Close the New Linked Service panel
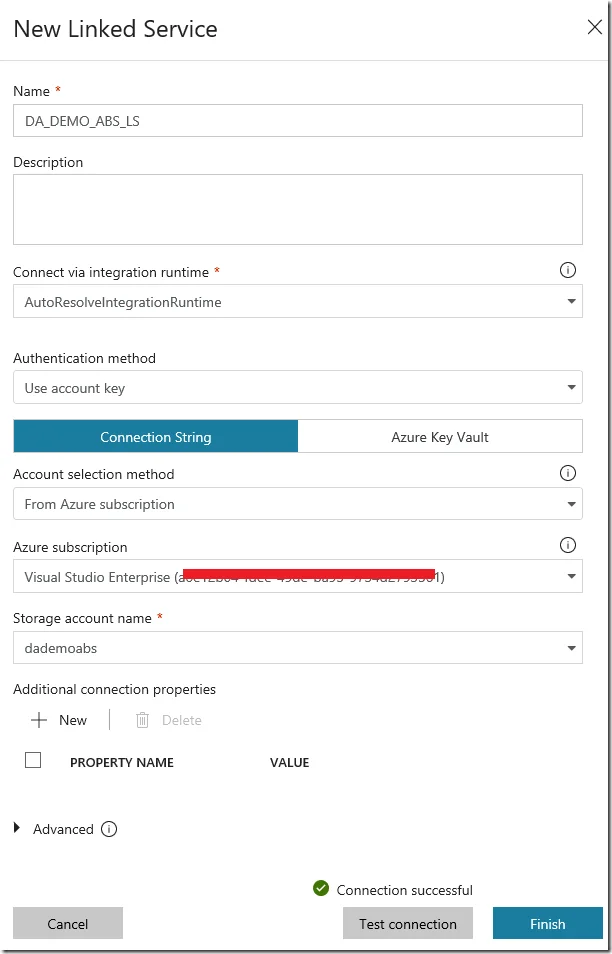The image size is (612, 954). [x=594, y=28]
